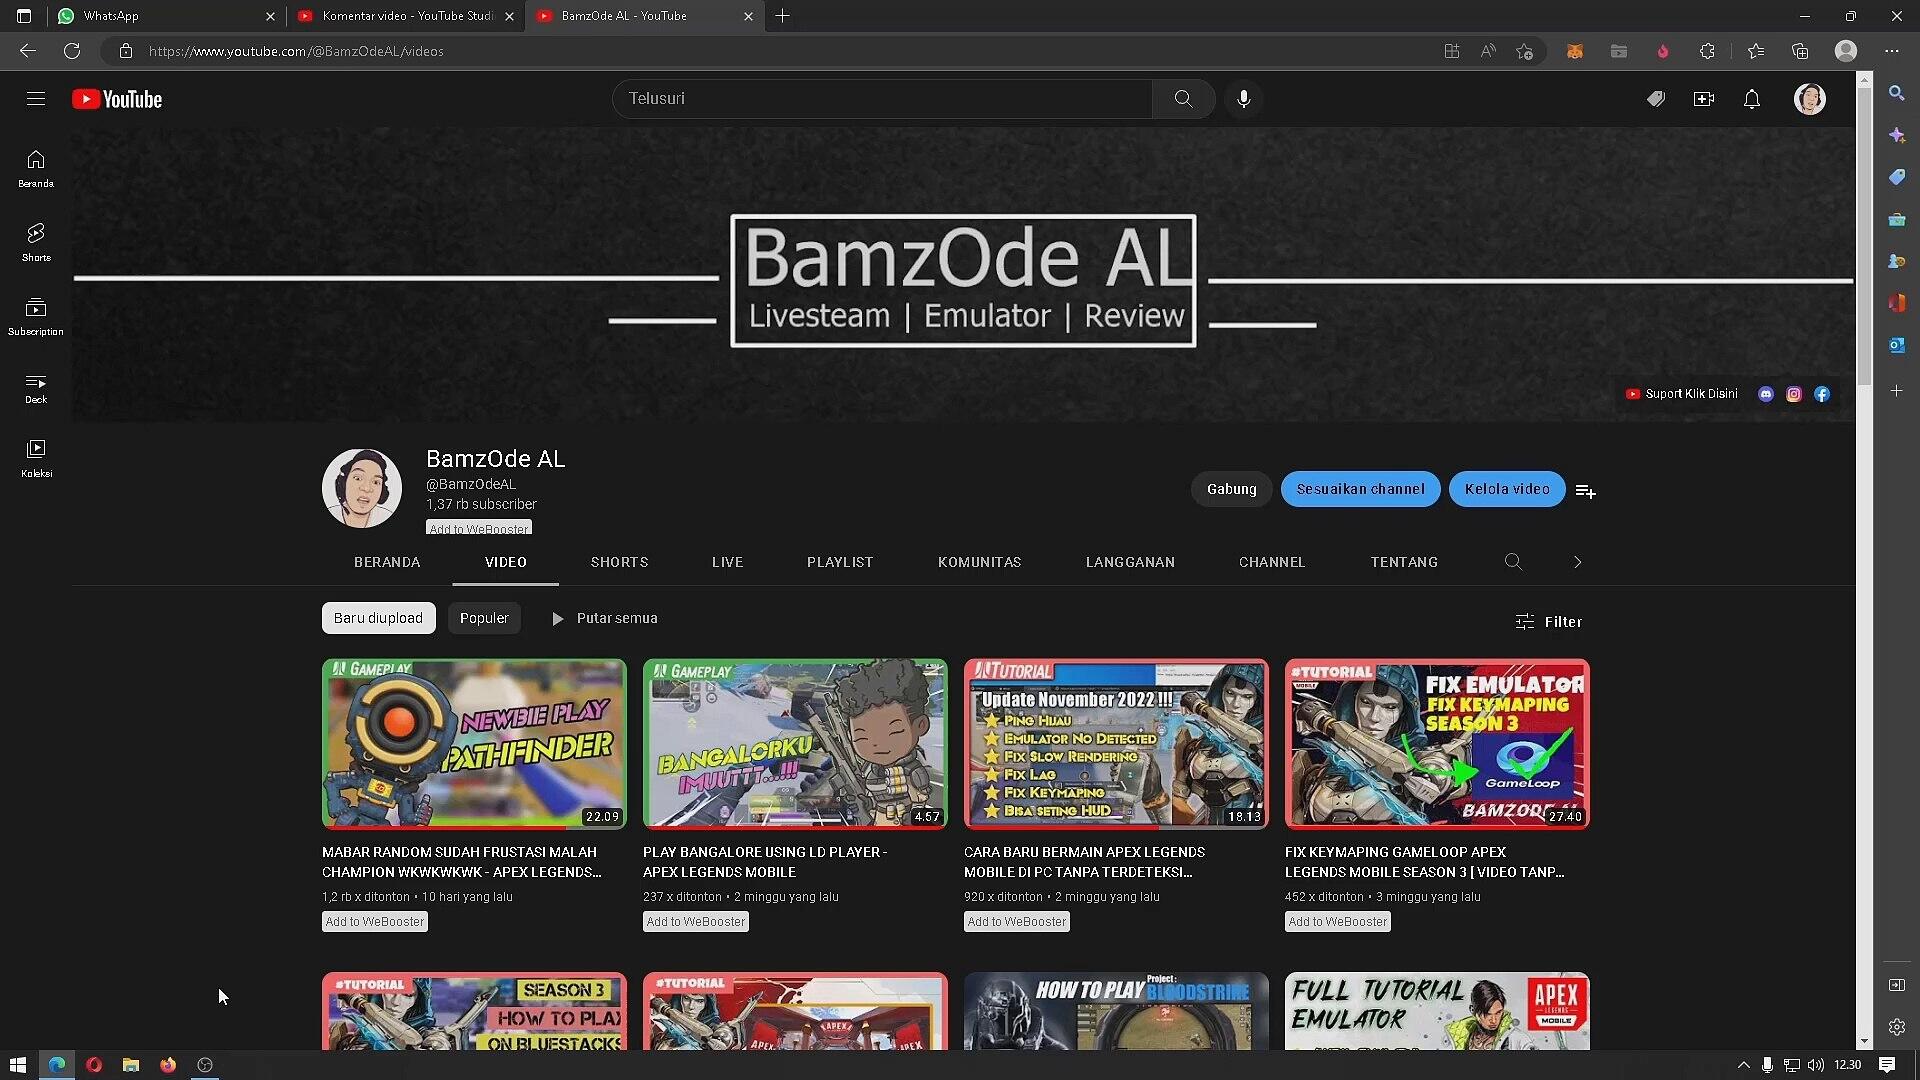Open the Newbie Play Pathfinder video thumbnail

[x=474, y=743]
